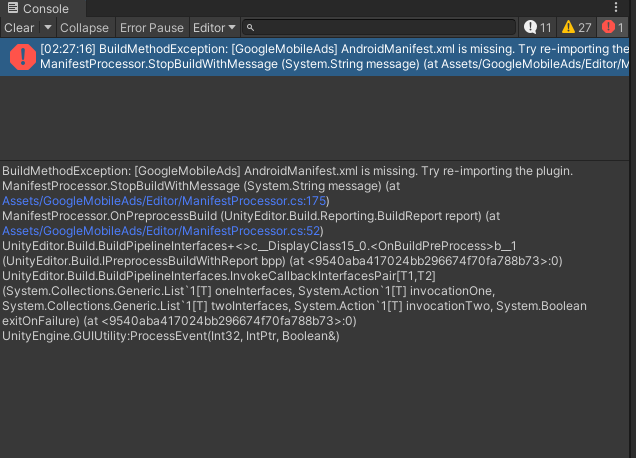Click the DisplayClass15_0 OnBuildPreProcess line
The image size is (636, 458).
point(259,246)
